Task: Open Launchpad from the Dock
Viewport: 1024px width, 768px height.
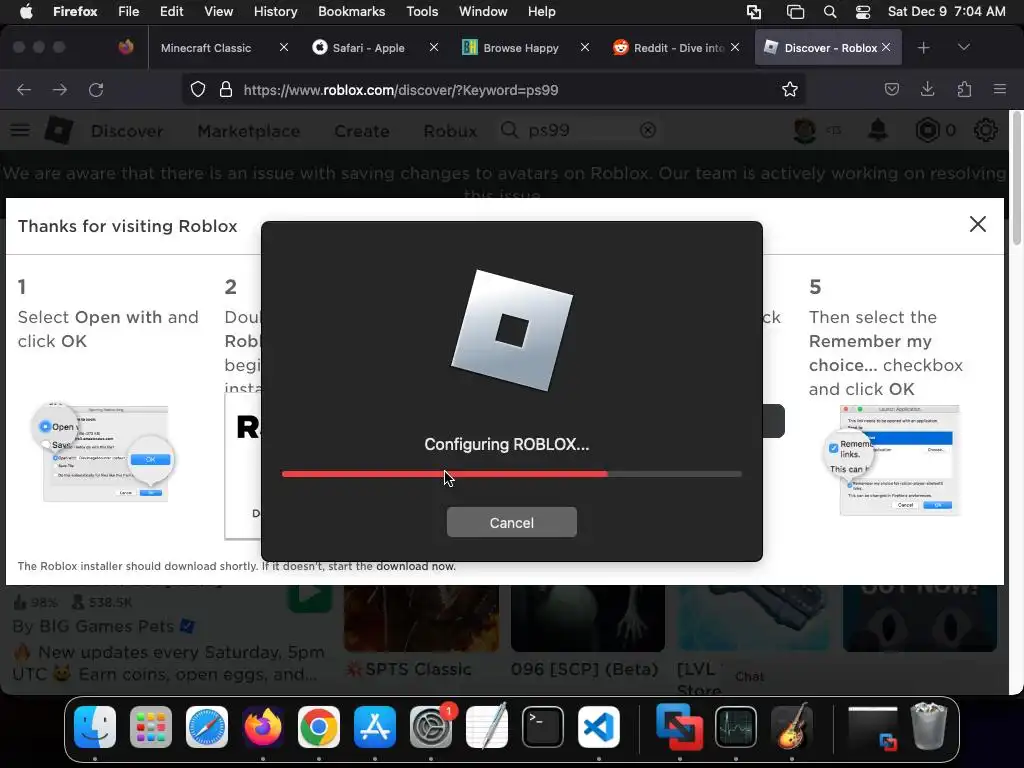Action: (151, 727)
